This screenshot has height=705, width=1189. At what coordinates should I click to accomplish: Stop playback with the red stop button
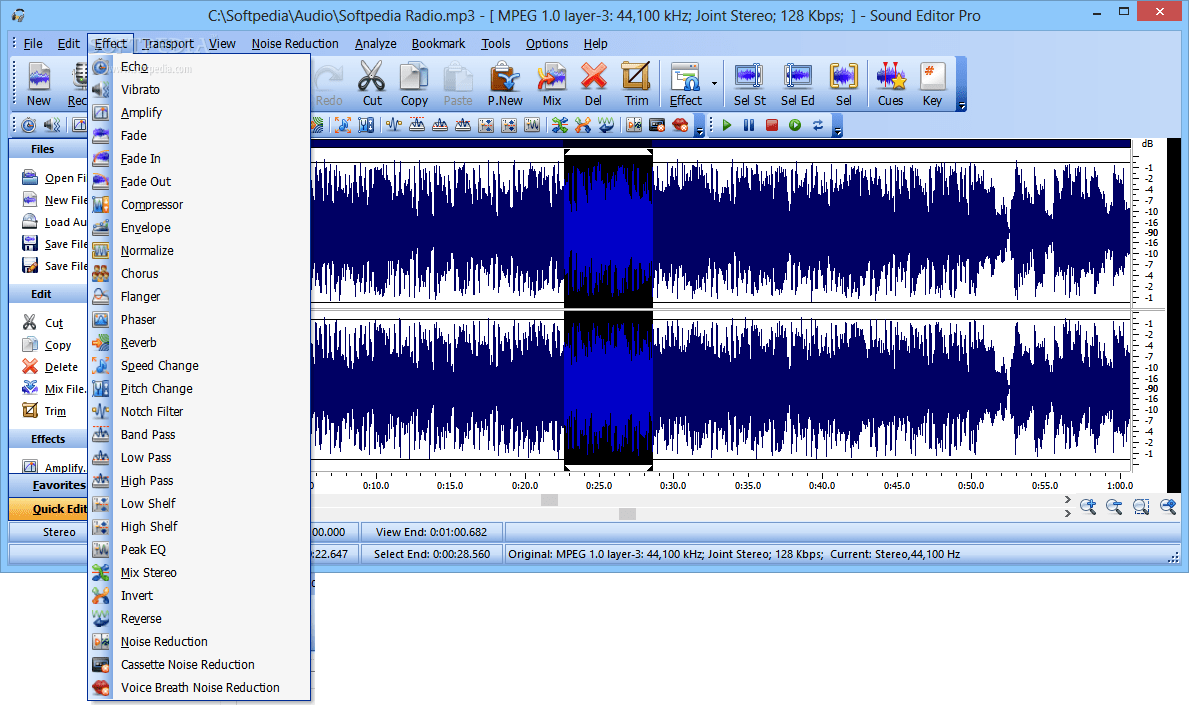pyautogui.click(x=772, y=125)
